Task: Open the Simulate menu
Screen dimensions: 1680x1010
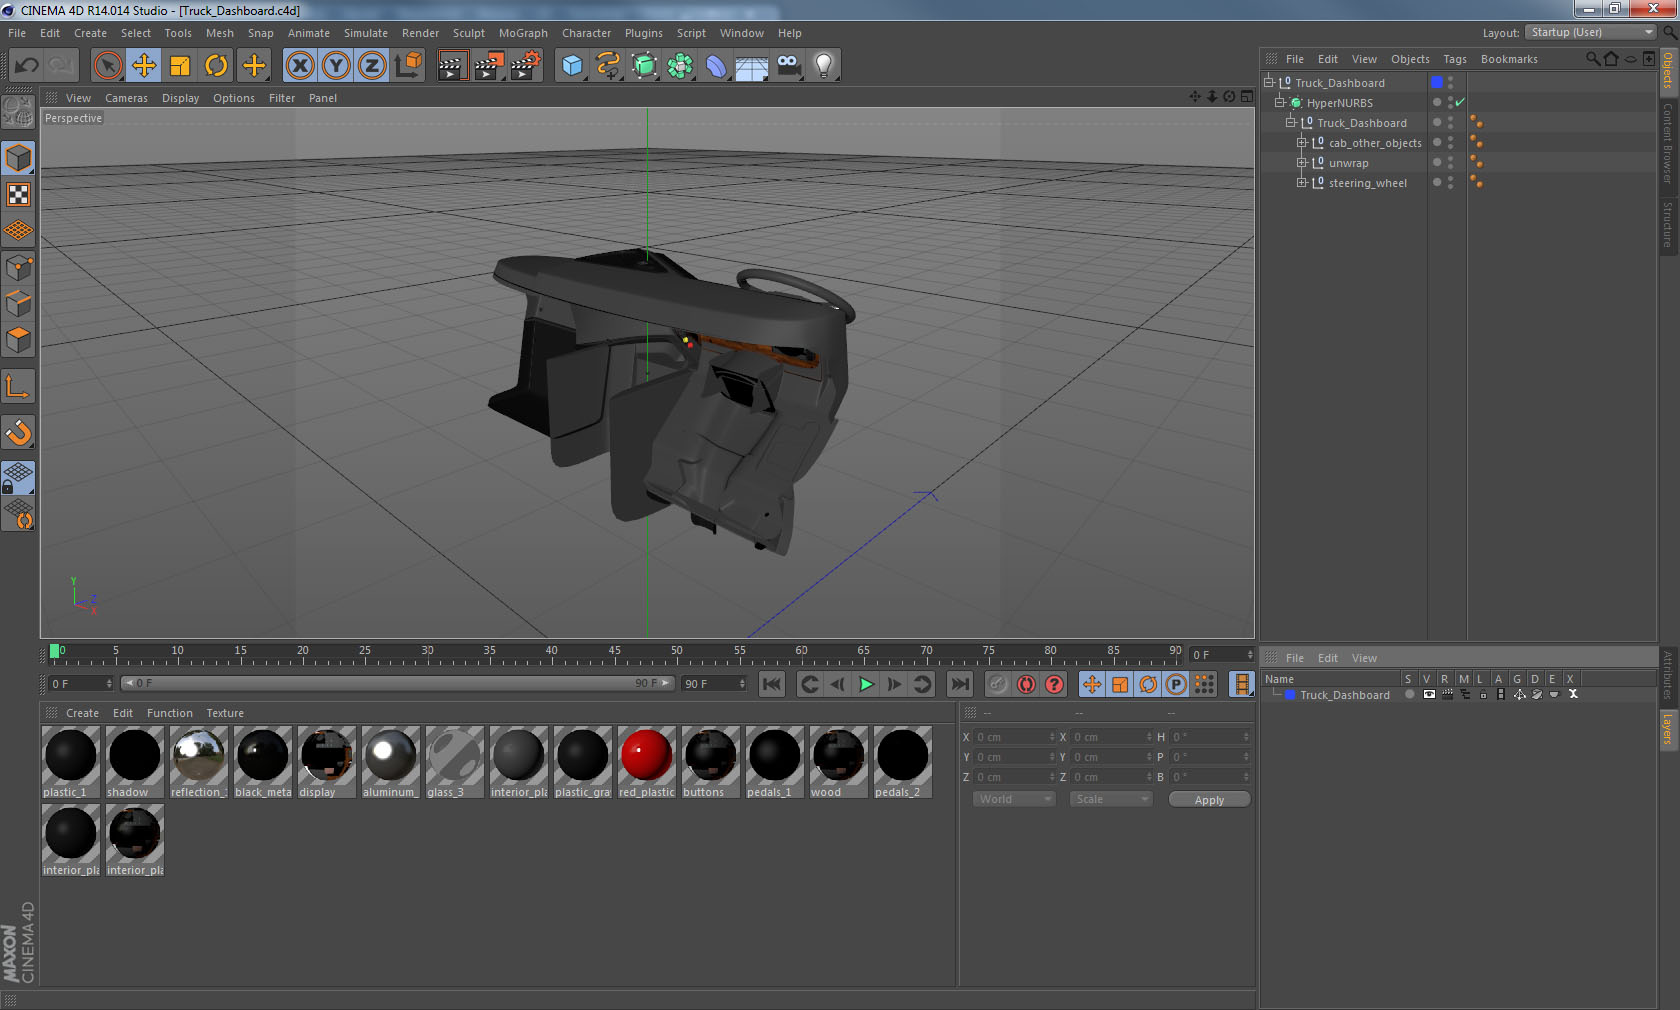Action: coord(365,33)
